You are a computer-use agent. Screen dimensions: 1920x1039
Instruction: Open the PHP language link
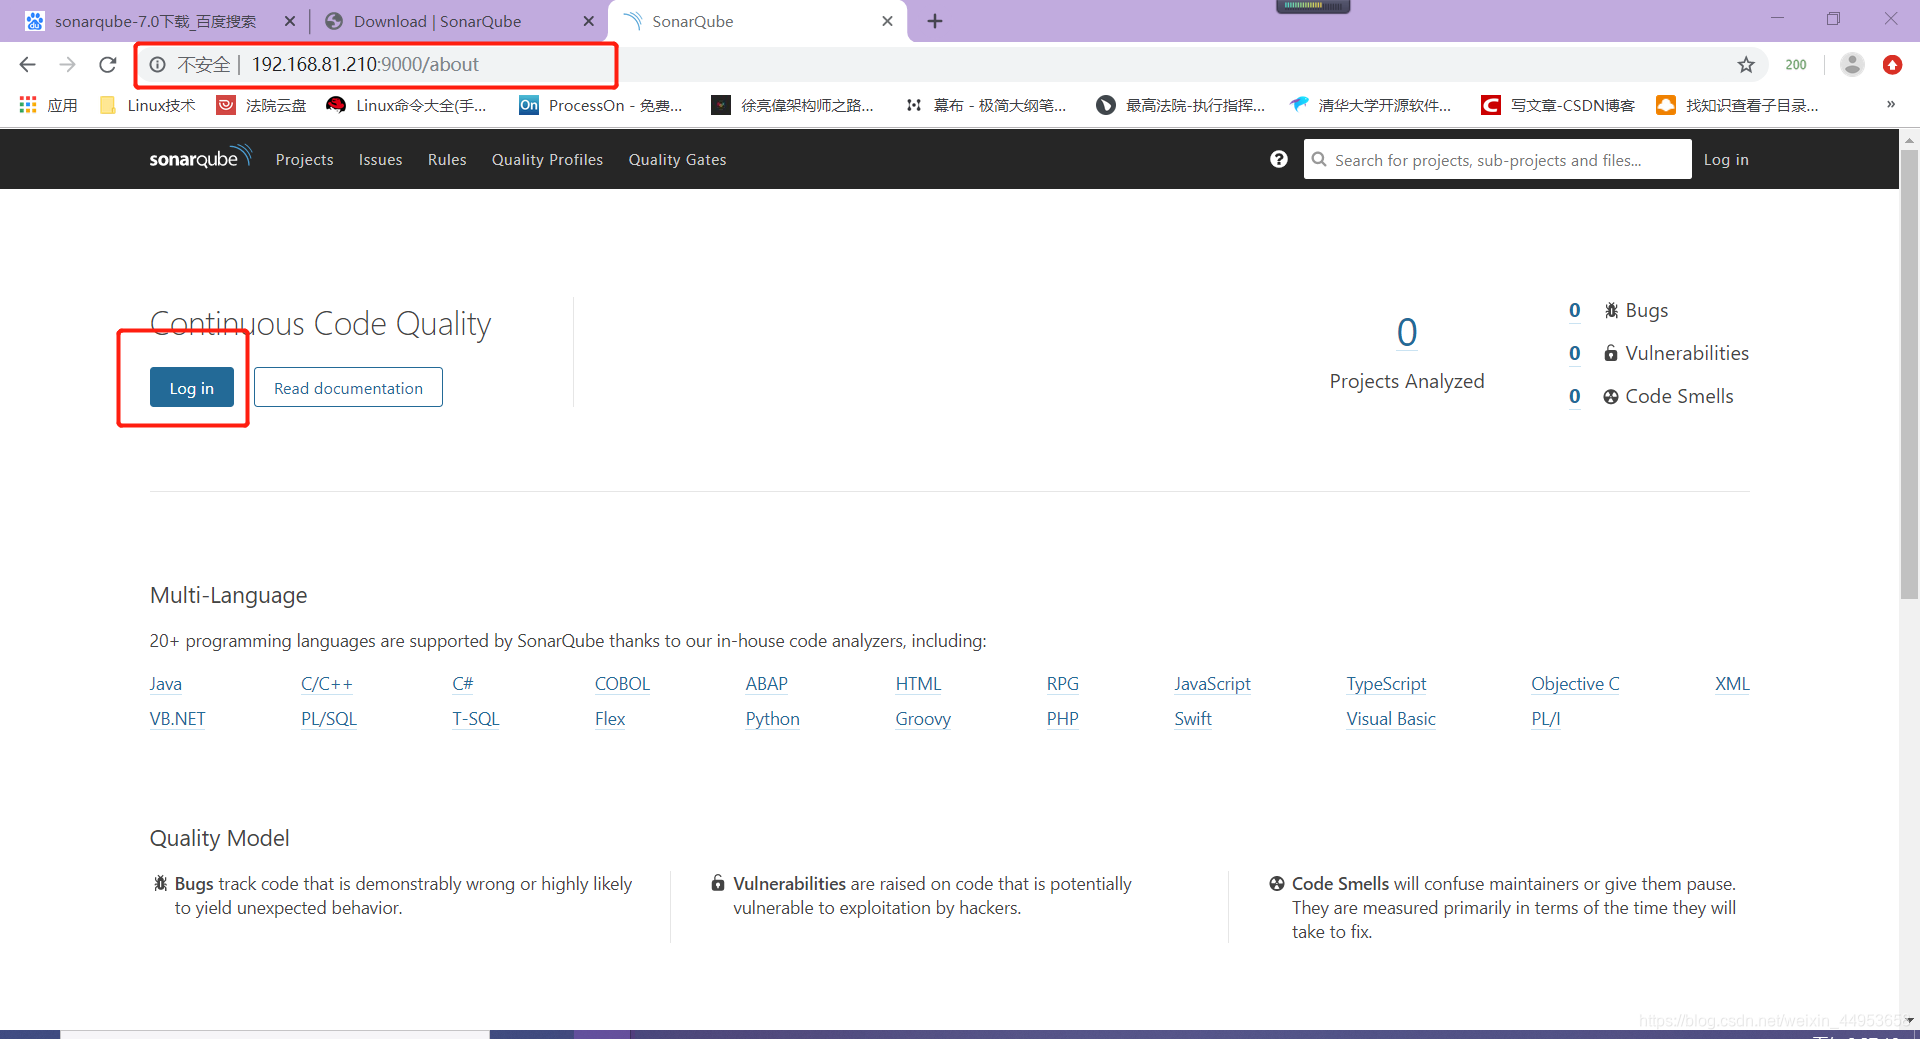tap(1063, 719)
